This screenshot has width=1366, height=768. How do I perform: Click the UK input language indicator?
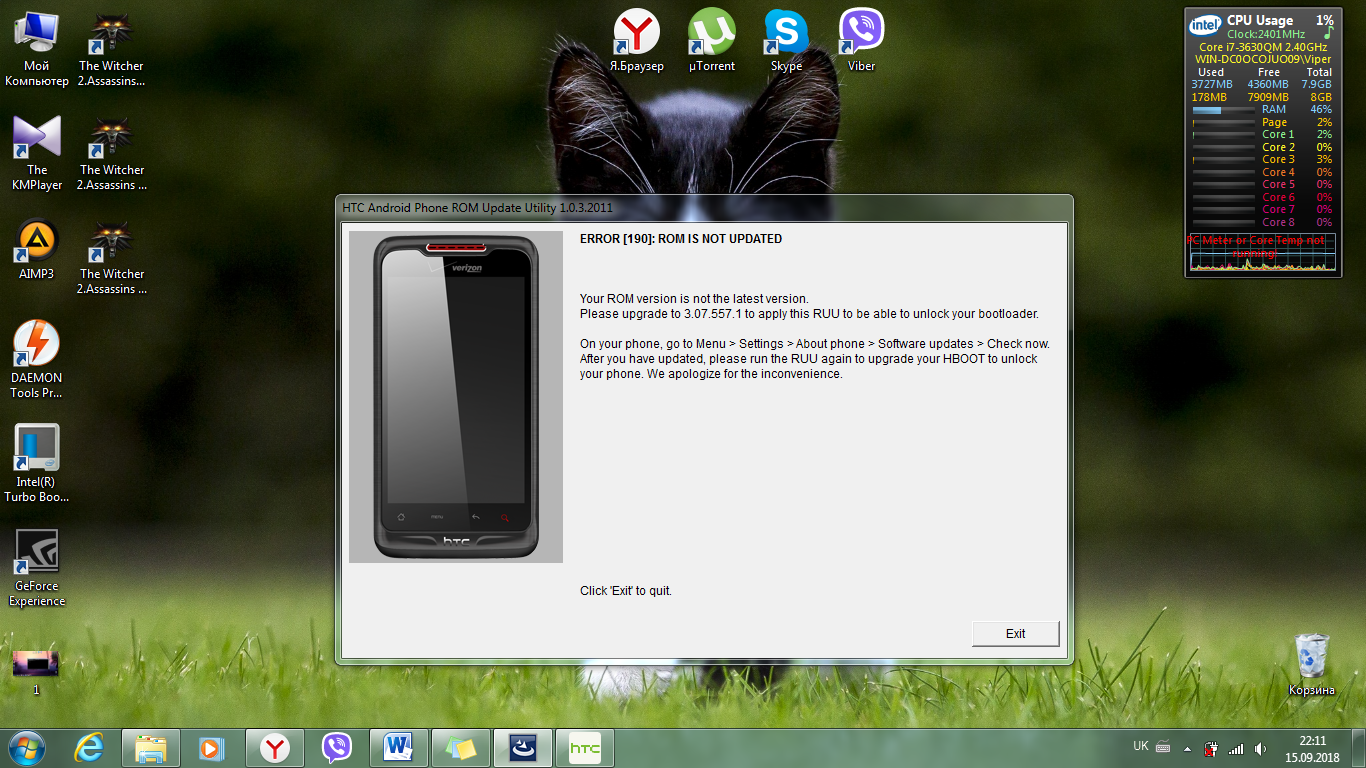1141,746
